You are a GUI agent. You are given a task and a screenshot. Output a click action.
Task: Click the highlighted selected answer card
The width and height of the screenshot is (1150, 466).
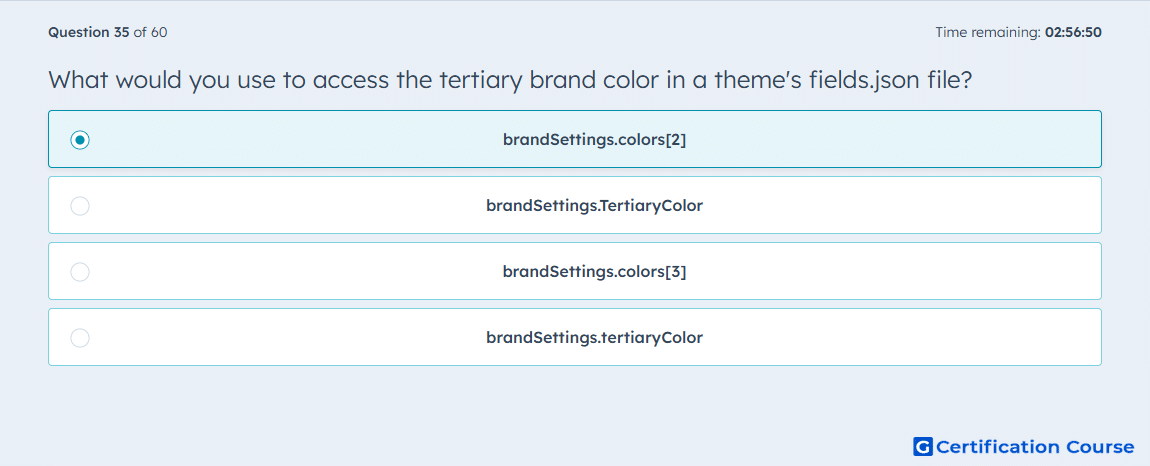point(575,139)
